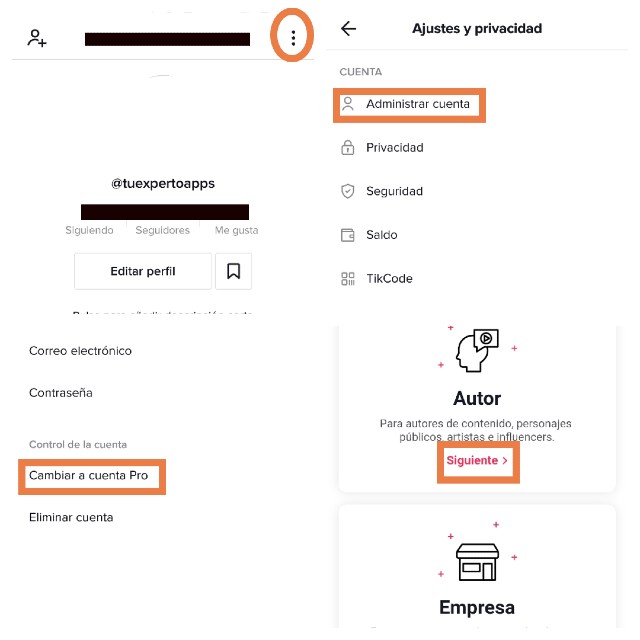Click the Autor head illustration

476,352
